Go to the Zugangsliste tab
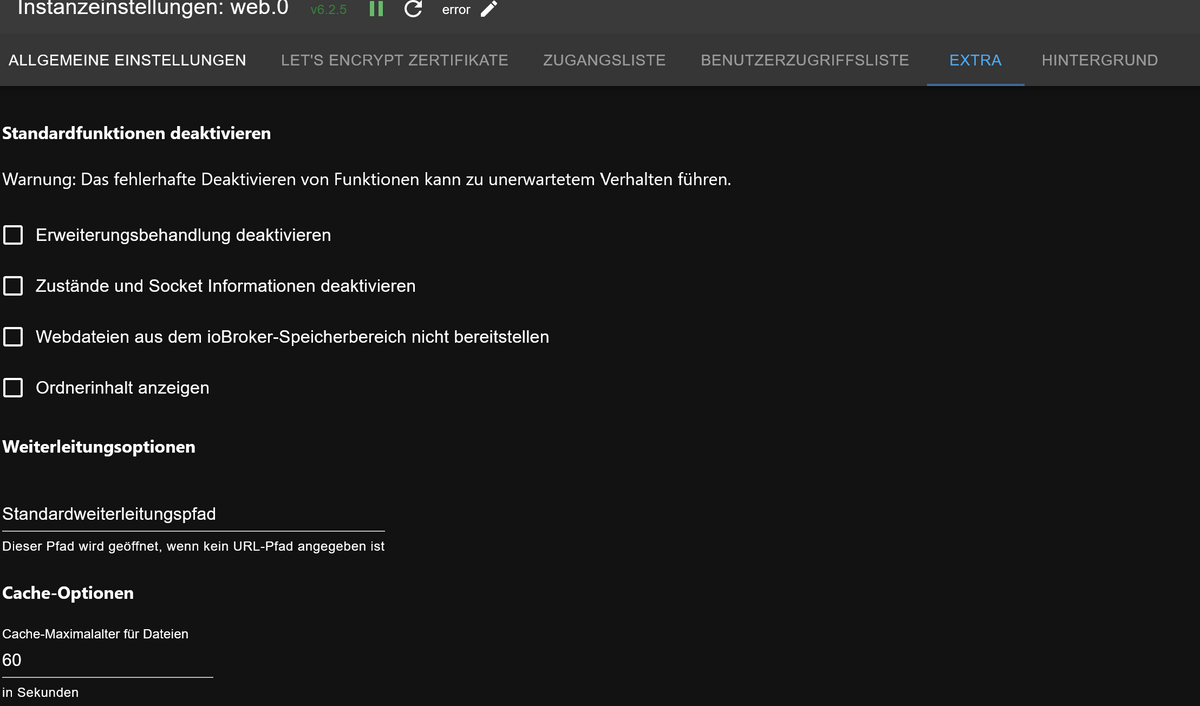 (604, 60)
